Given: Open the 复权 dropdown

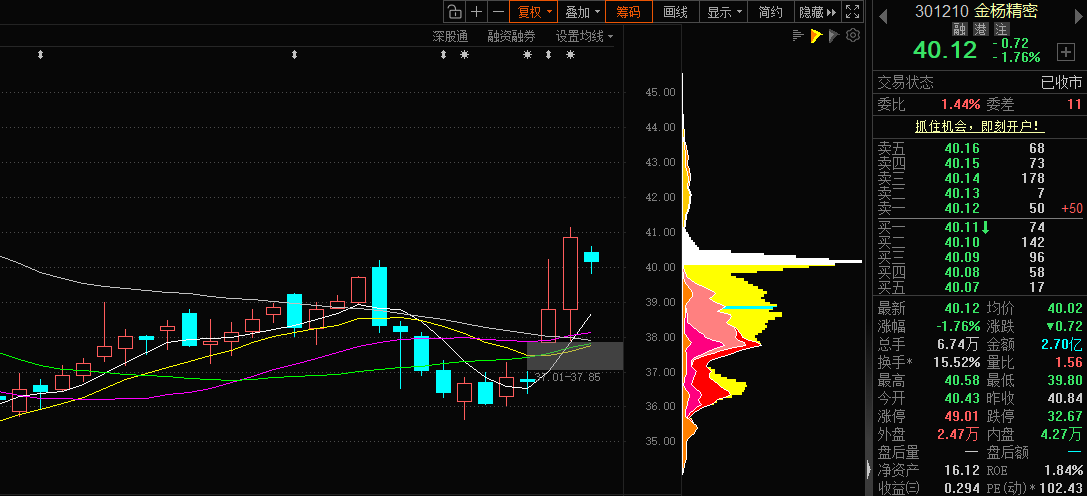Looking at the screenshot, I should [x=533, y=12].
